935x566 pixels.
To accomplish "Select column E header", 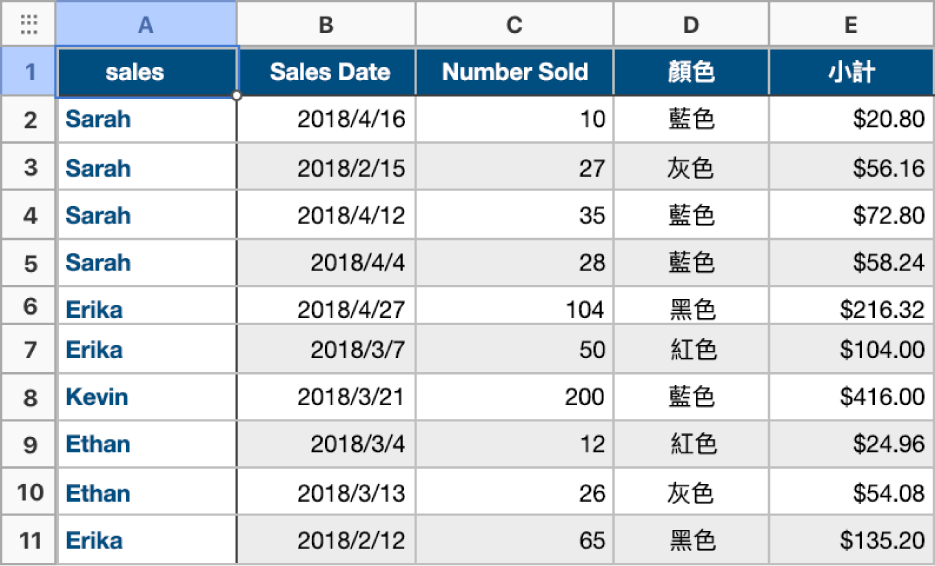I will click(x=850, y=25).
